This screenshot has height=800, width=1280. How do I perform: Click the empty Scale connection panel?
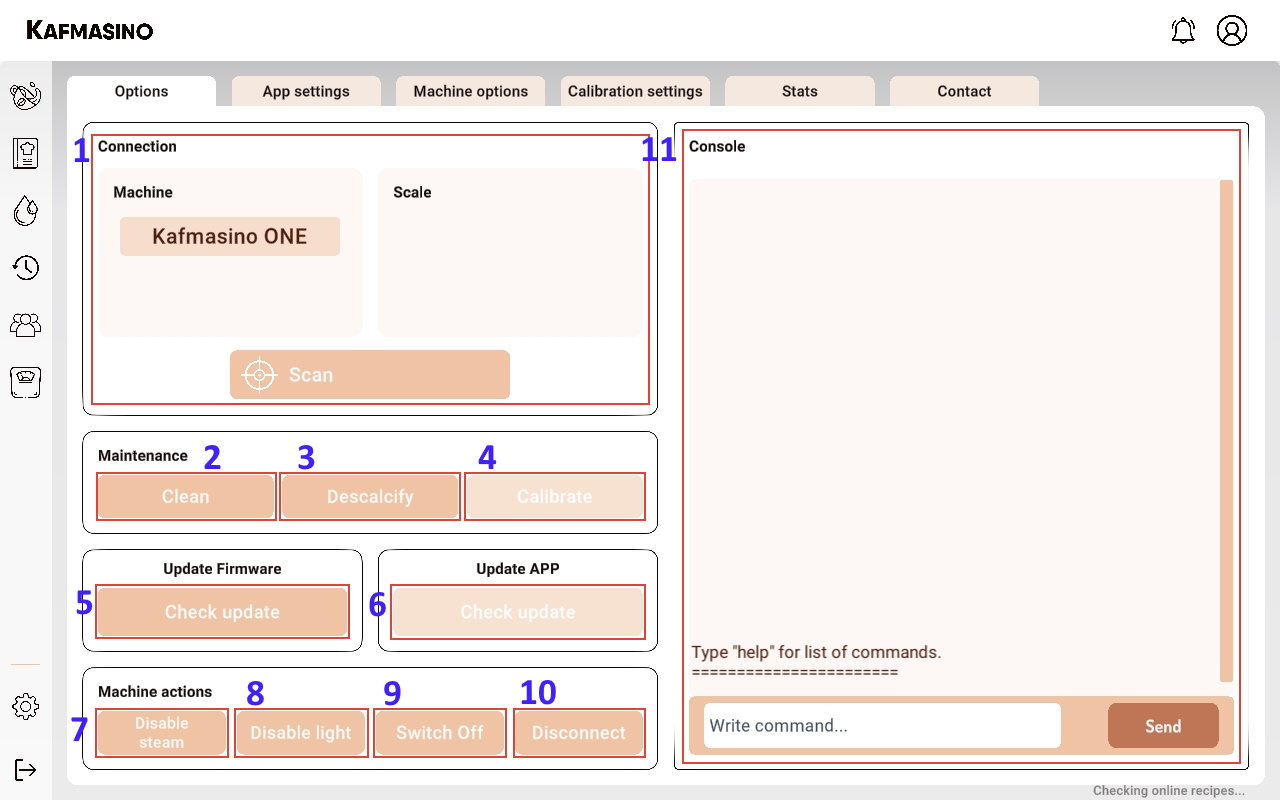[510, 252]
